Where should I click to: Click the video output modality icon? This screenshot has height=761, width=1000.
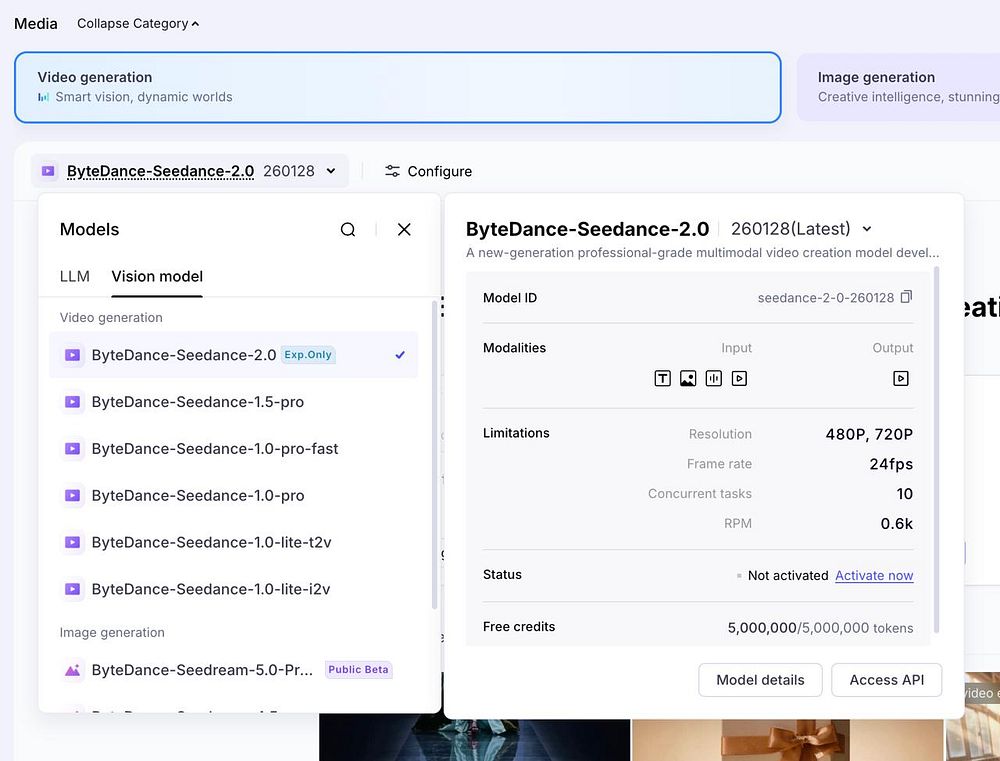tap(901, 378)
